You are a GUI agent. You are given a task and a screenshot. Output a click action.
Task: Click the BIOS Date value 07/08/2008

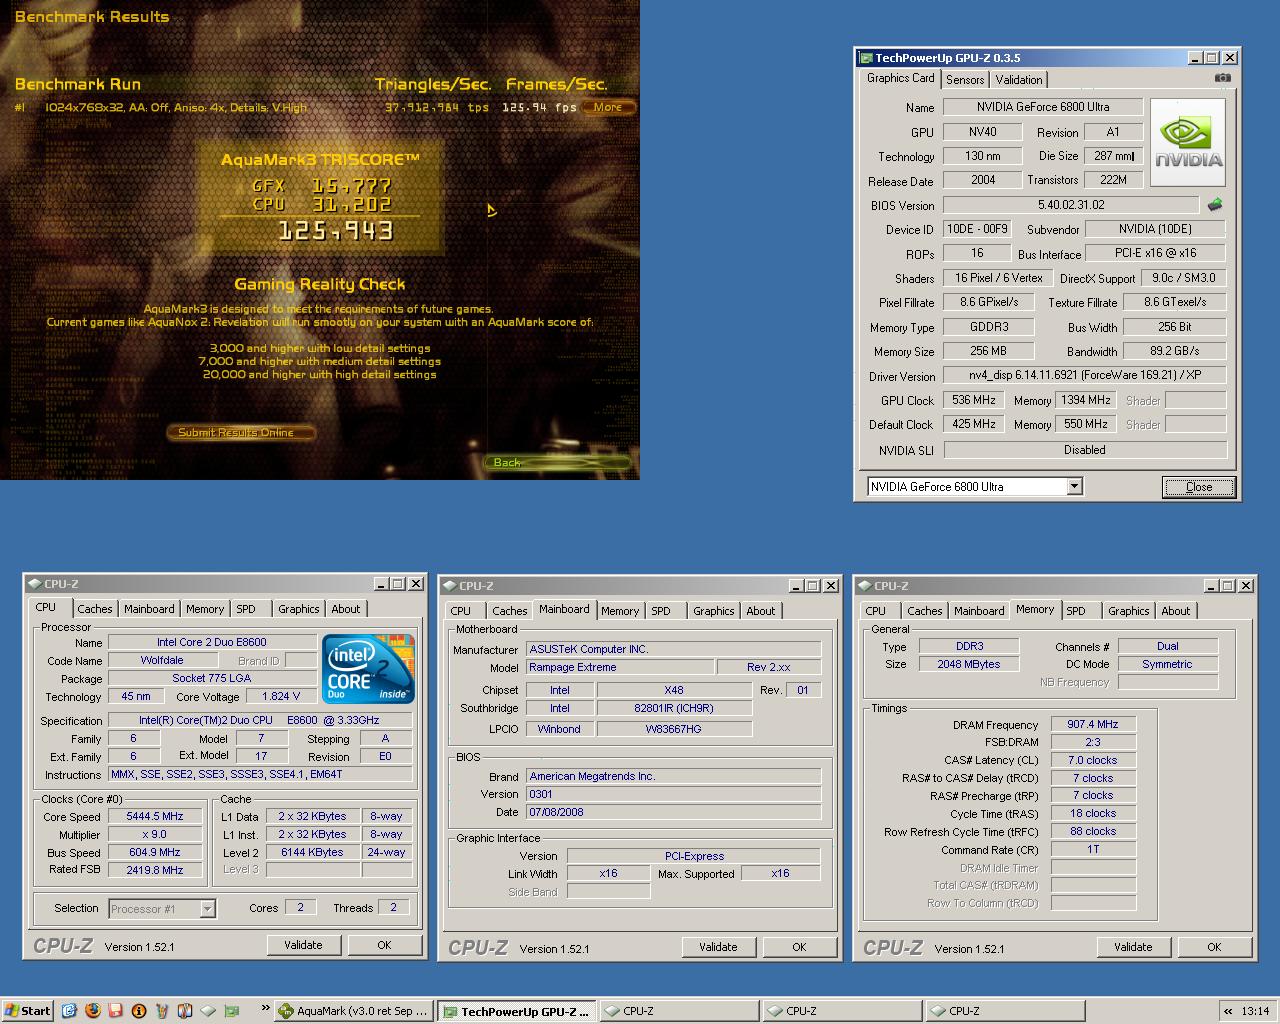pyautogui.click(x=674, y=812)
